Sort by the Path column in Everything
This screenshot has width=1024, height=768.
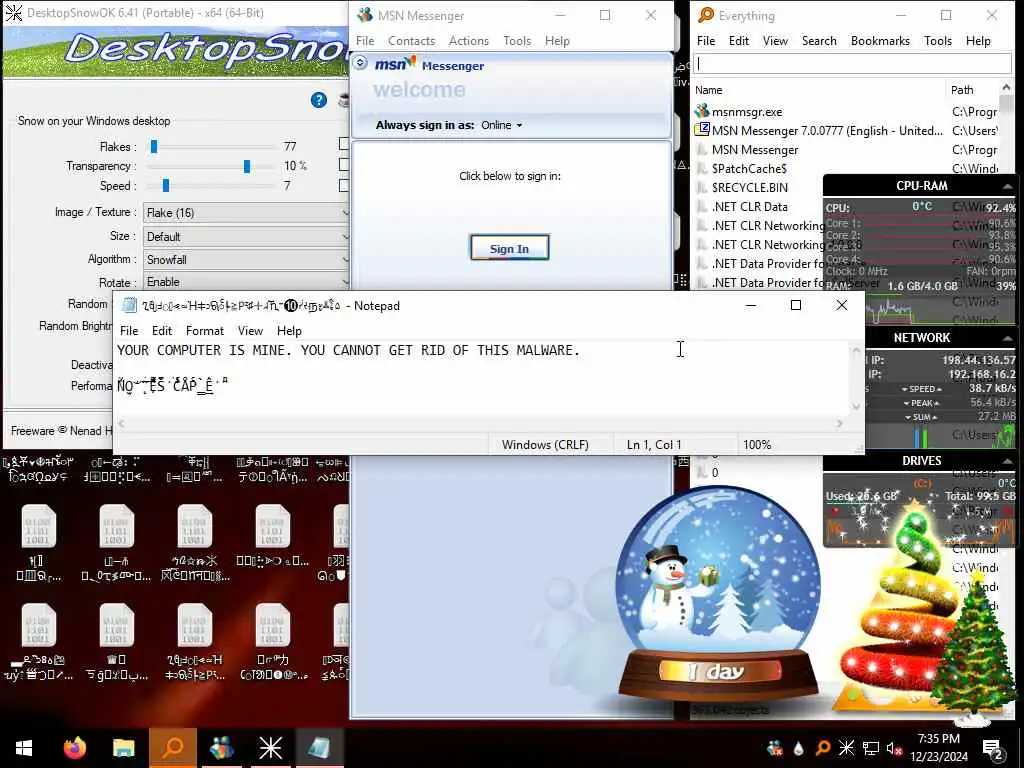point(972,90)
